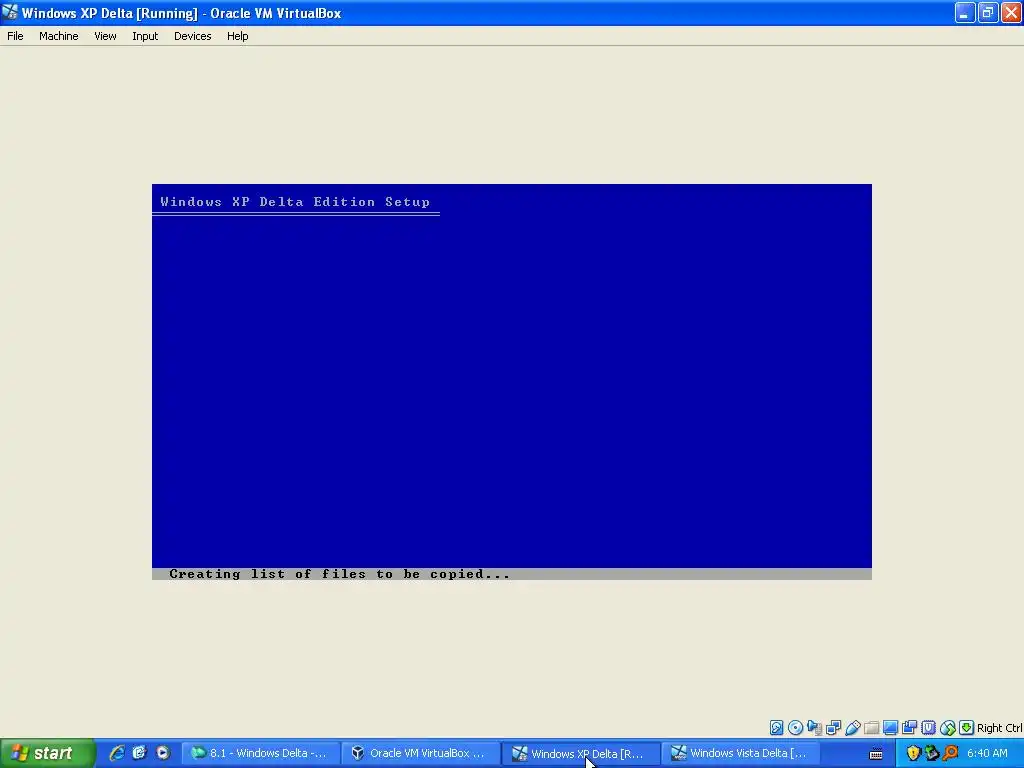Click the network adapter status icon

click(x=833, y=728)
